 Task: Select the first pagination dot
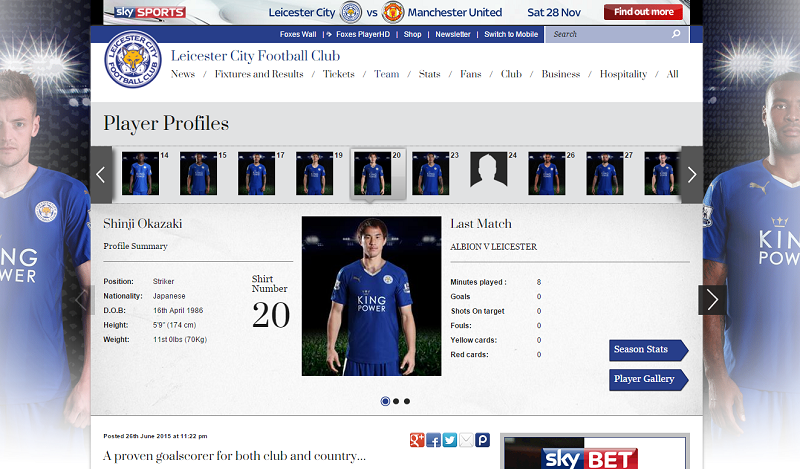pyautogui.click(x=385, y=401)
